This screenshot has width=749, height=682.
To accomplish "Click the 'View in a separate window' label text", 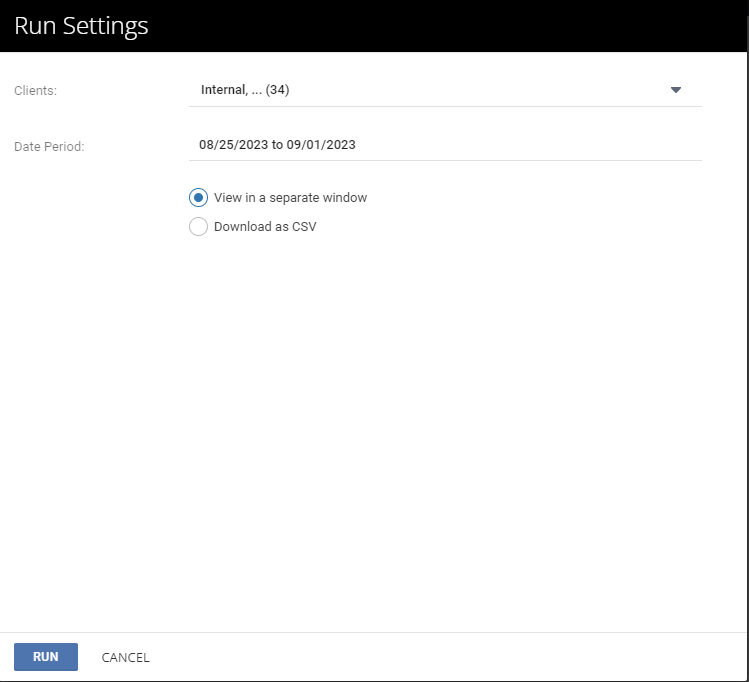I will pyautogui.click(x=290, y=198).
